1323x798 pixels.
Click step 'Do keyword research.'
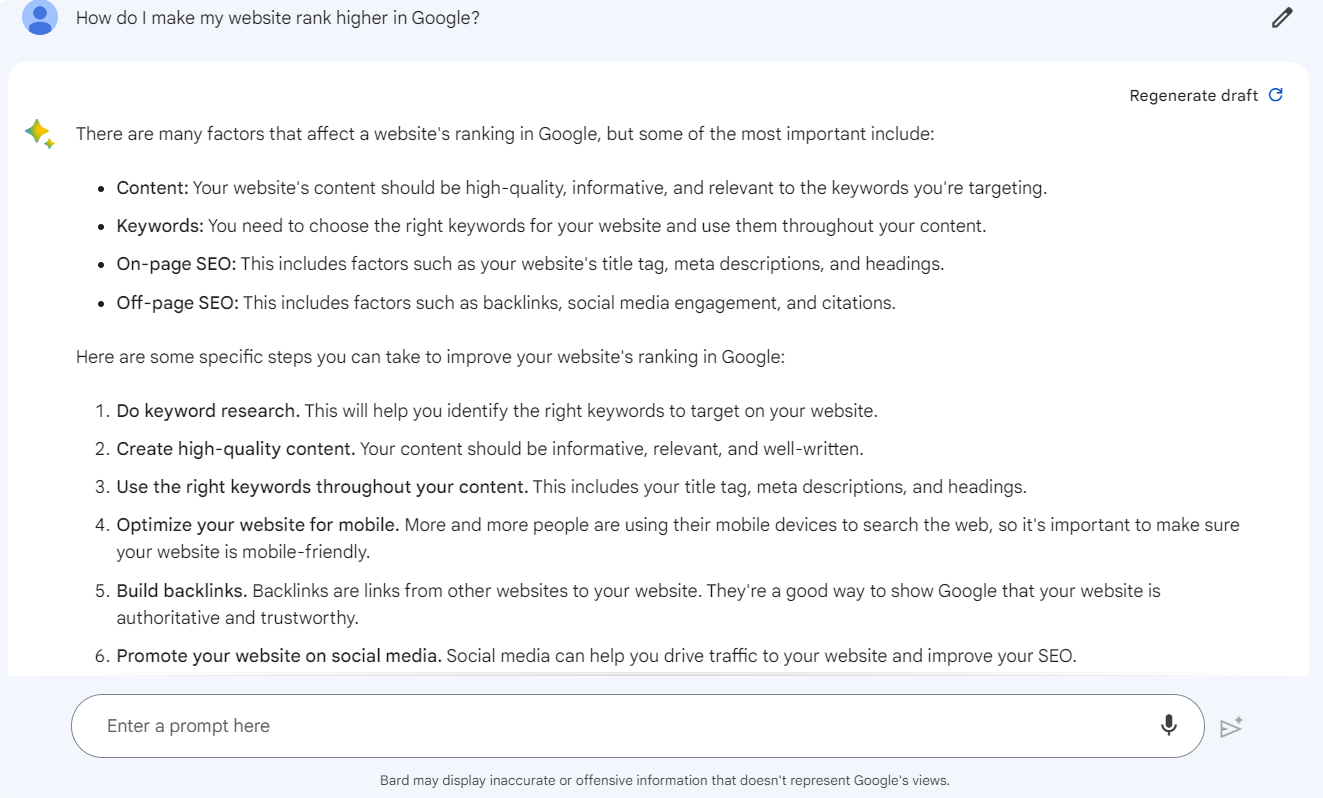(x=208, y=411)
